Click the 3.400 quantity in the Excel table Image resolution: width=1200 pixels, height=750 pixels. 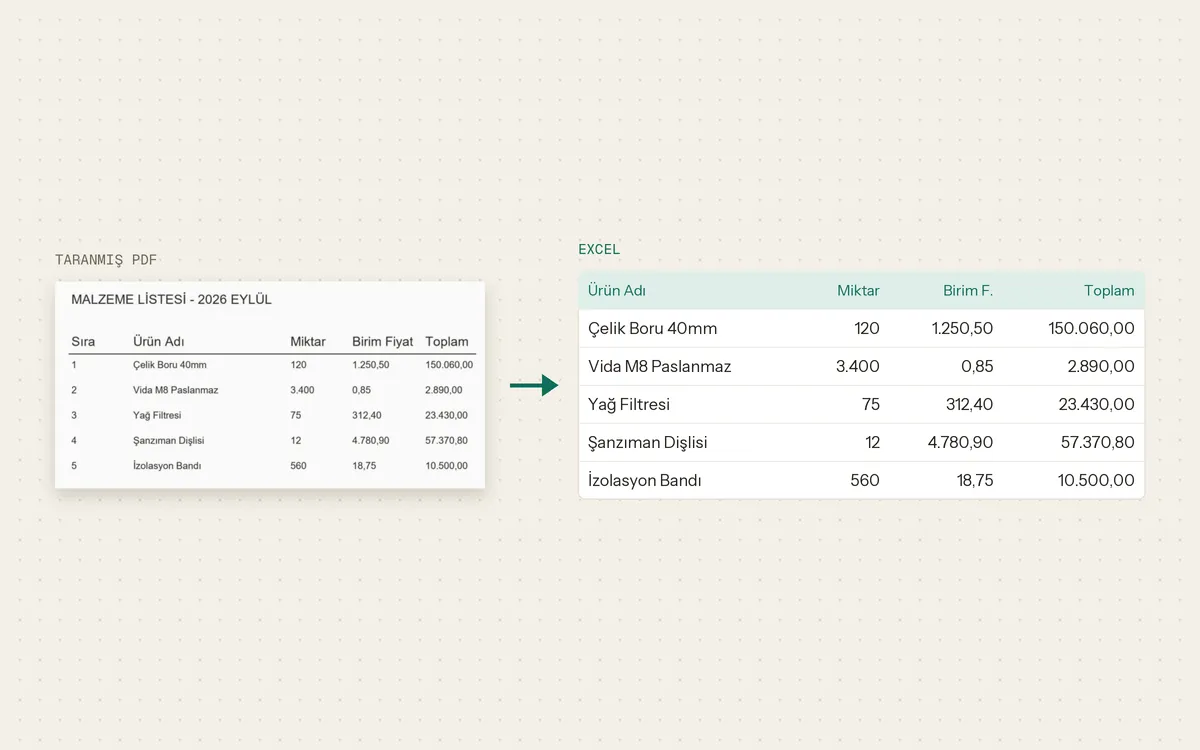(858, 366)
